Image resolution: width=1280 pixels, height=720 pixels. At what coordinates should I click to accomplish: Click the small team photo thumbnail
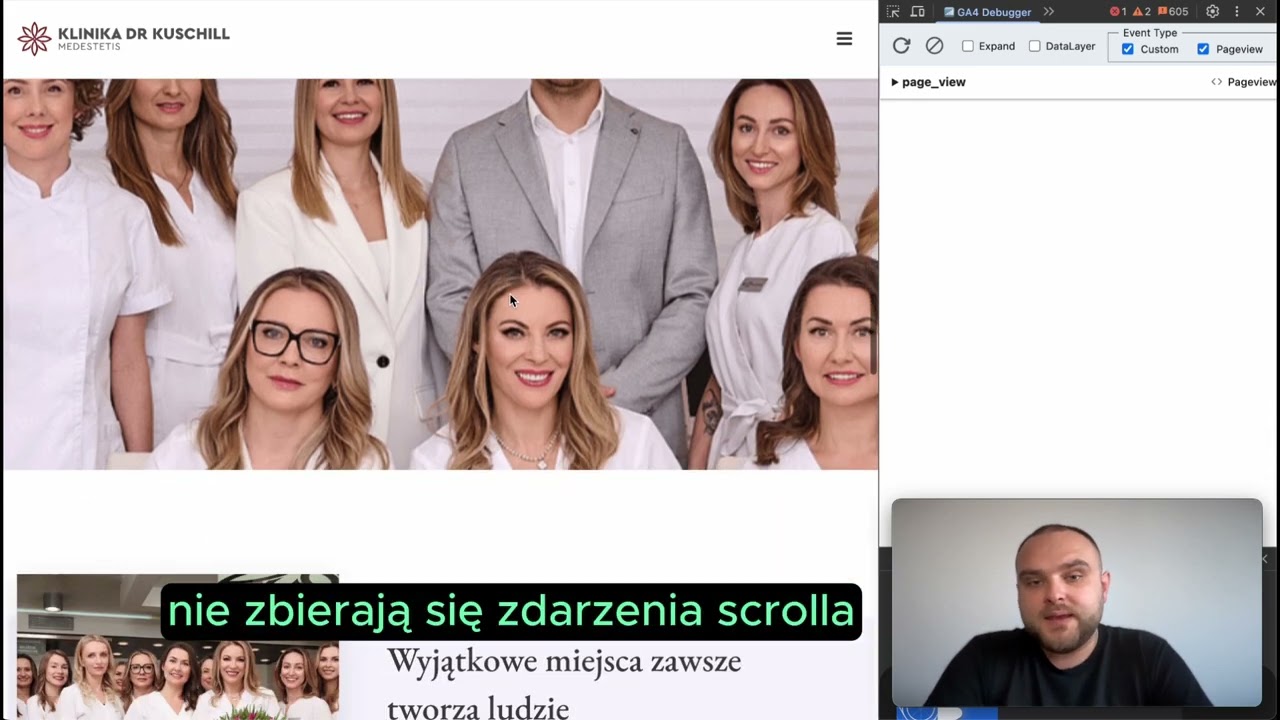point(178,647)
